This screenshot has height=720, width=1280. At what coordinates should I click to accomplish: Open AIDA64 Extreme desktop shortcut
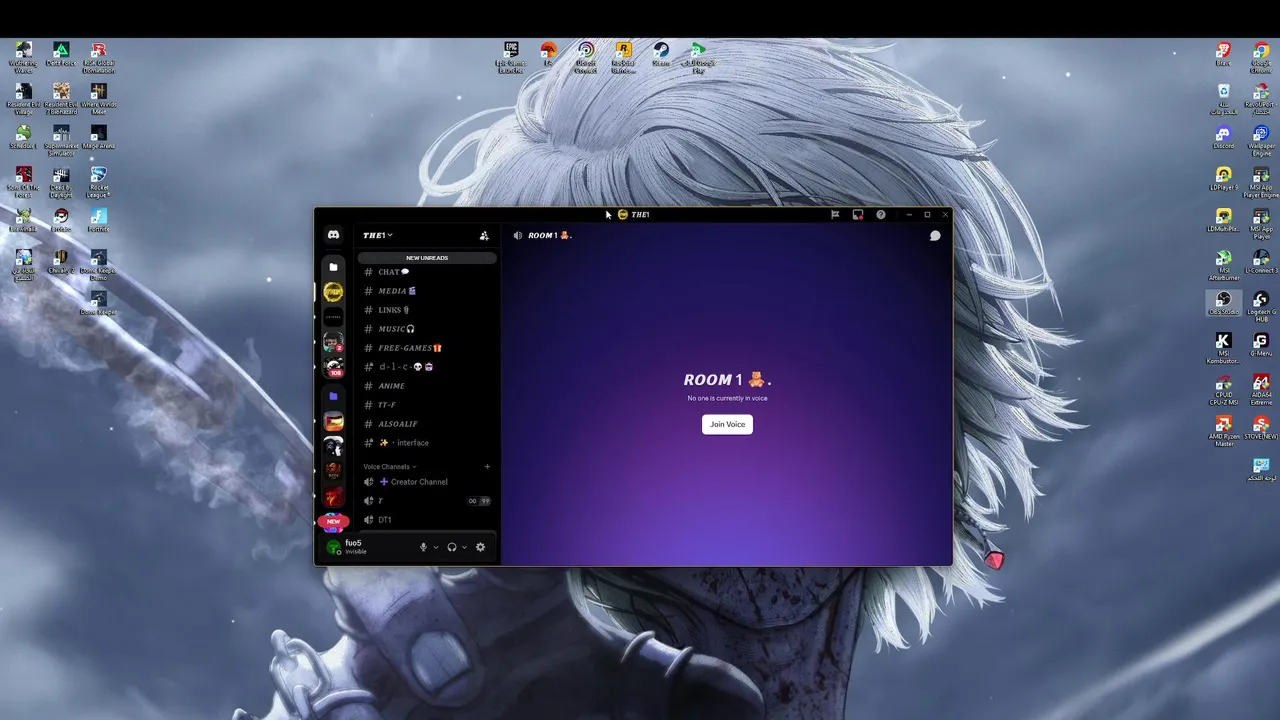(1261, 390)
